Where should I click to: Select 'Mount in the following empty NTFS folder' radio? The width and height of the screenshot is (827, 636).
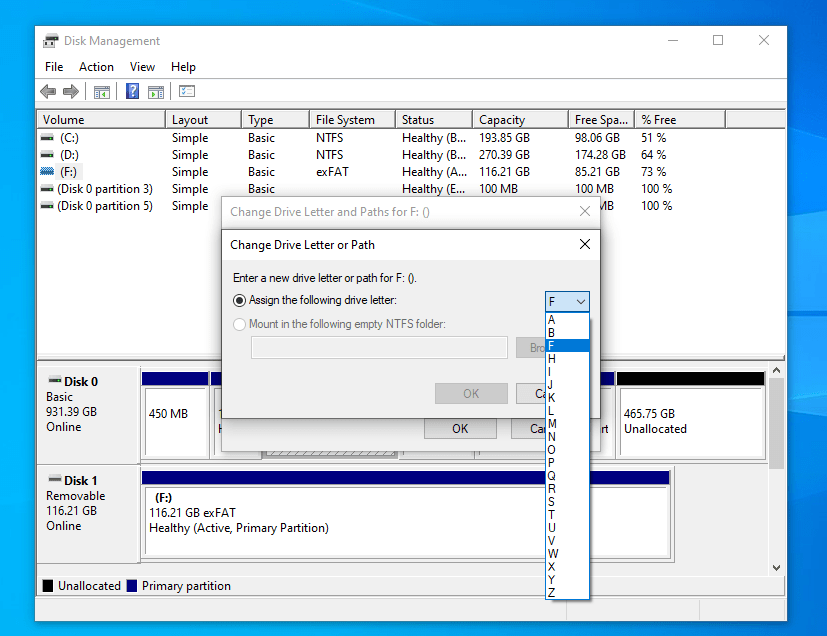point(239,324)
